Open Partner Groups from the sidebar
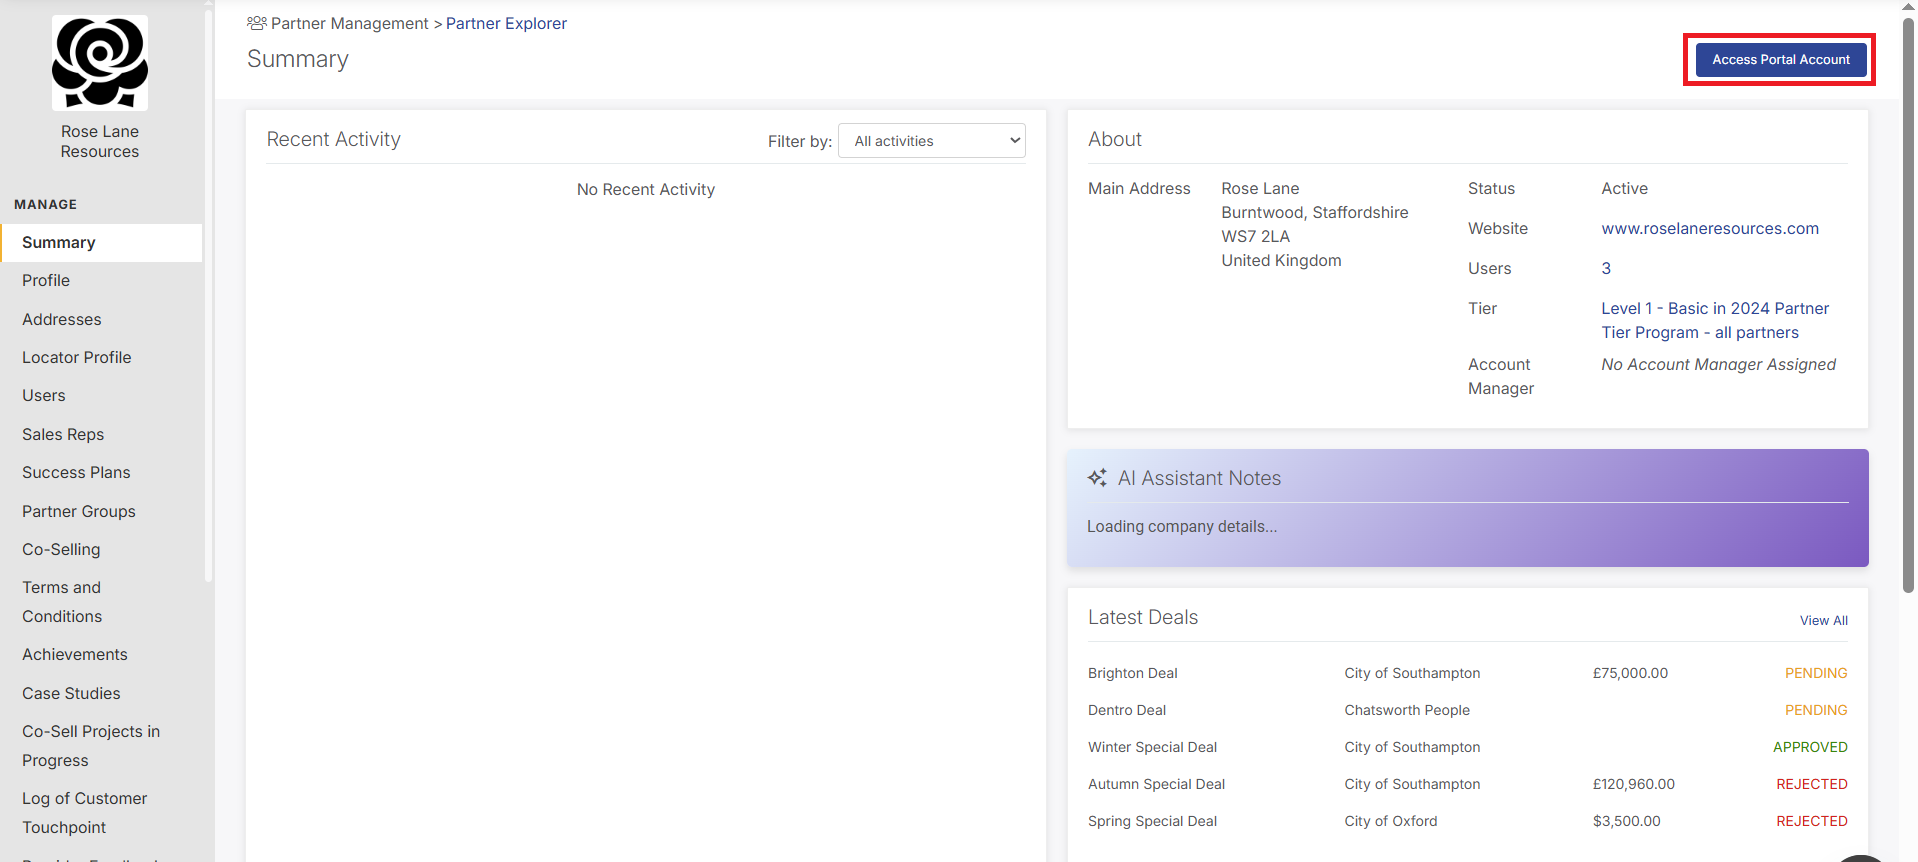Screen dimensions: 1918x862 point(79,511)
